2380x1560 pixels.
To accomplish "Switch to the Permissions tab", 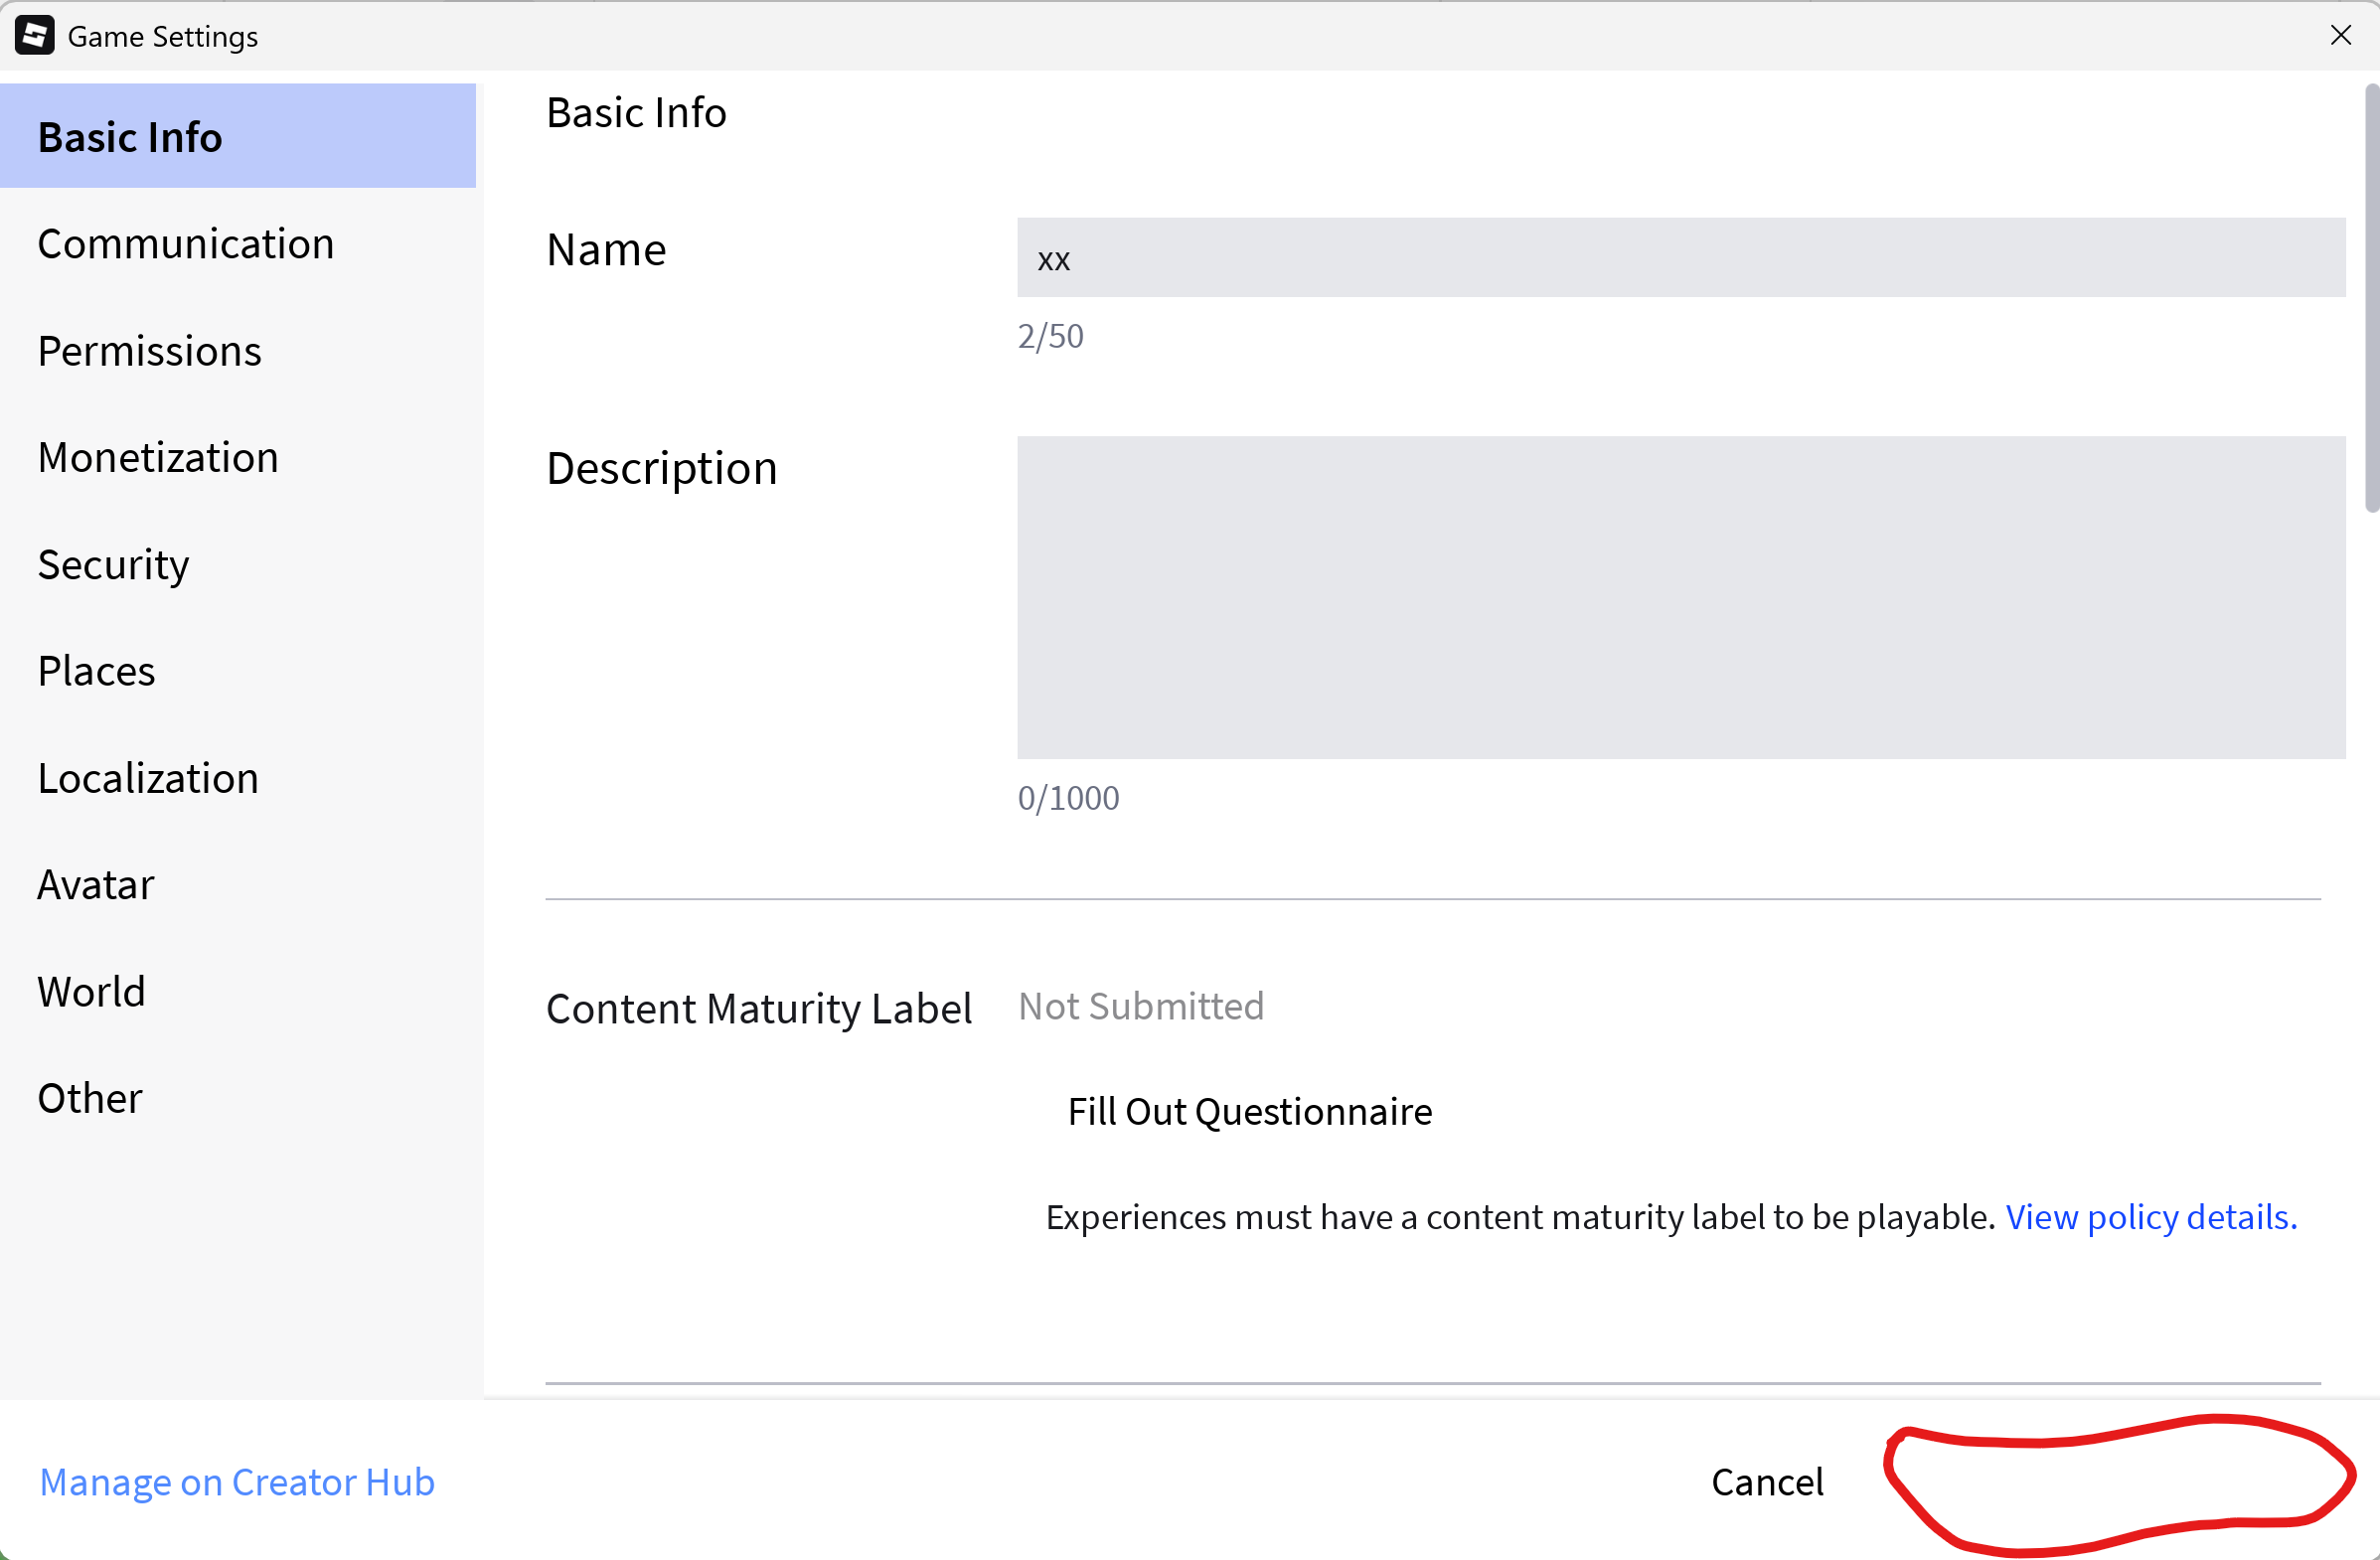I will [x=149, y=351].
